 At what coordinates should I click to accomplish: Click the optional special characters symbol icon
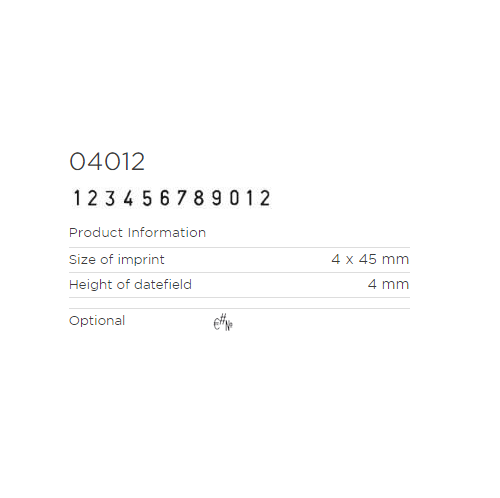click(x=223, y=322)
